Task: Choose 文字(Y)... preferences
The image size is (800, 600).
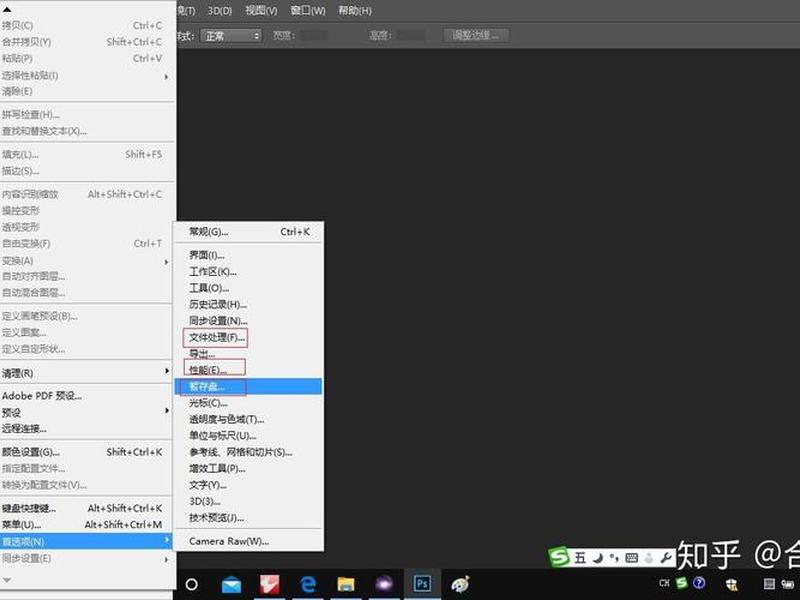Action: pyautogui.click(x=248, y=485)
